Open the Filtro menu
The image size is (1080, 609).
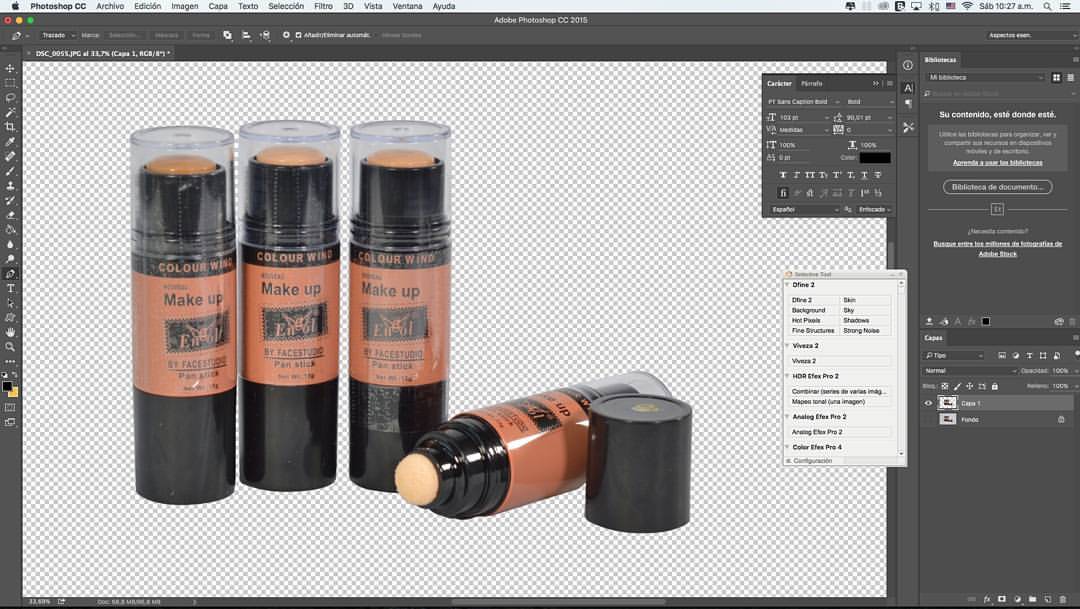(x=323, y=6)
